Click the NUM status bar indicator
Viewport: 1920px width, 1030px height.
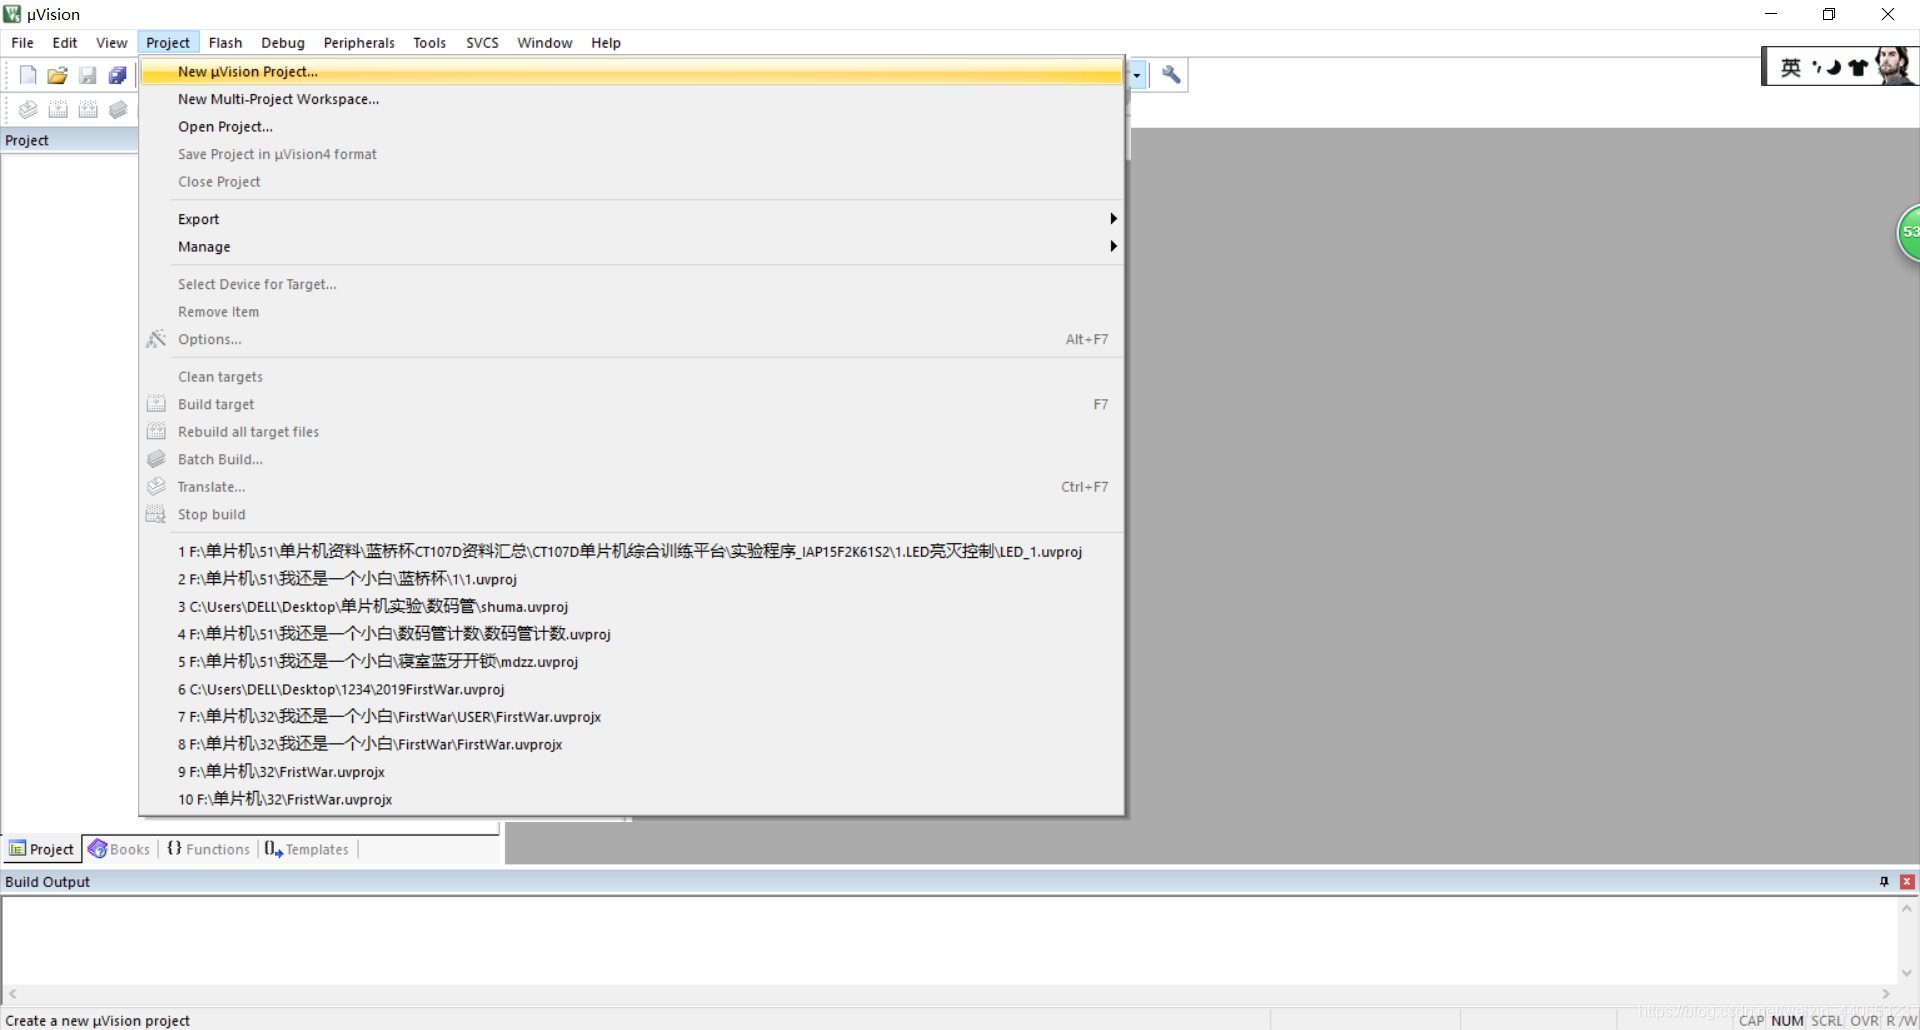click(x=1787, y=1020)
